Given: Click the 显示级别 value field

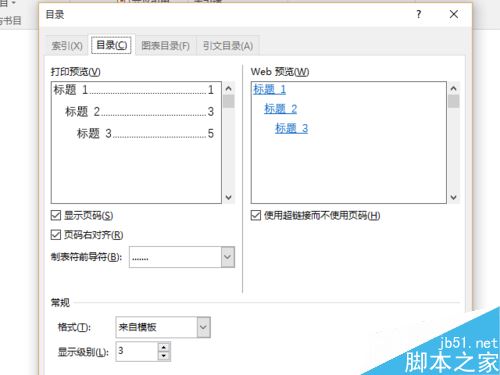Looking at the screenshot, I should tap(137, 351).
